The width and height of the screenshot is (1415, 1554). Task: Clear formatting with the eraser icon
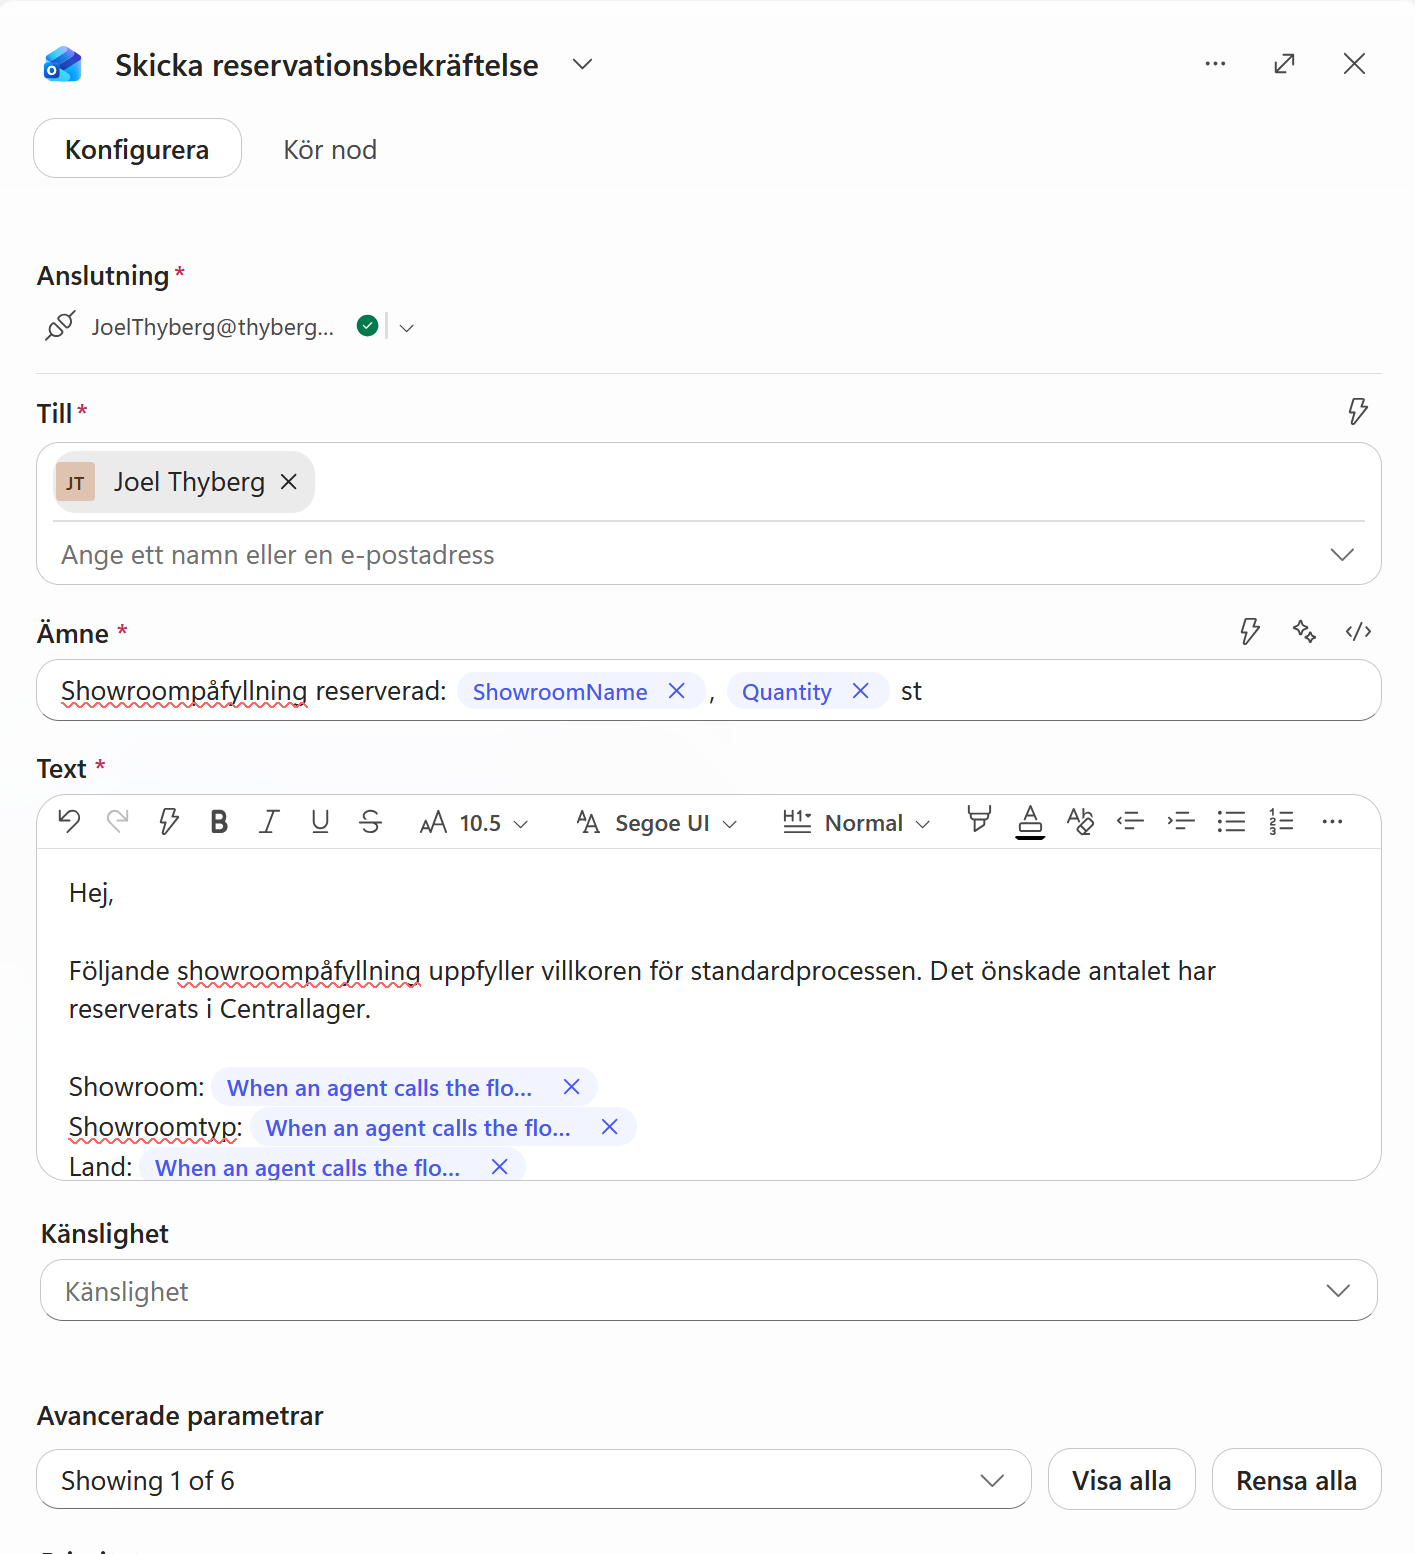coord(1080,822)
